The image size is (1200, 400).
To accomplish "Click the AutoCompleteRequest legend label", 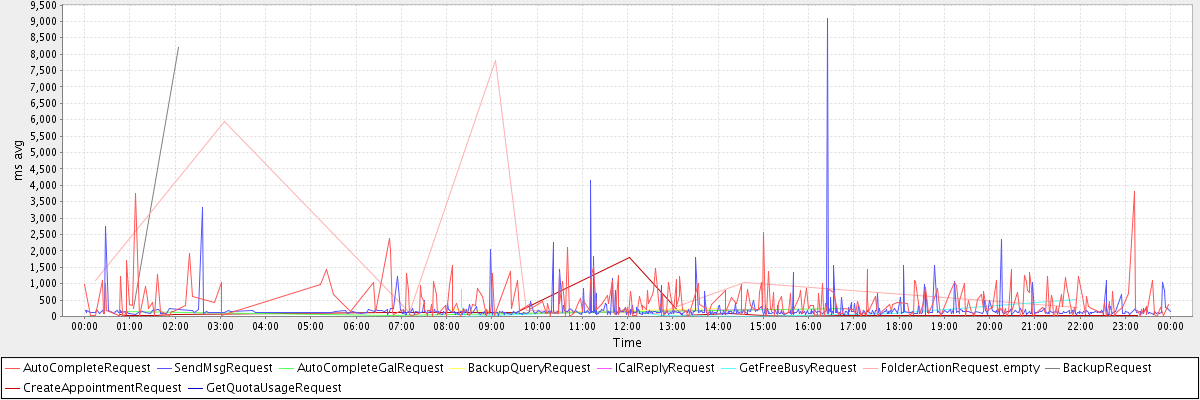I will pyautogui.click(x=86, y=368).
